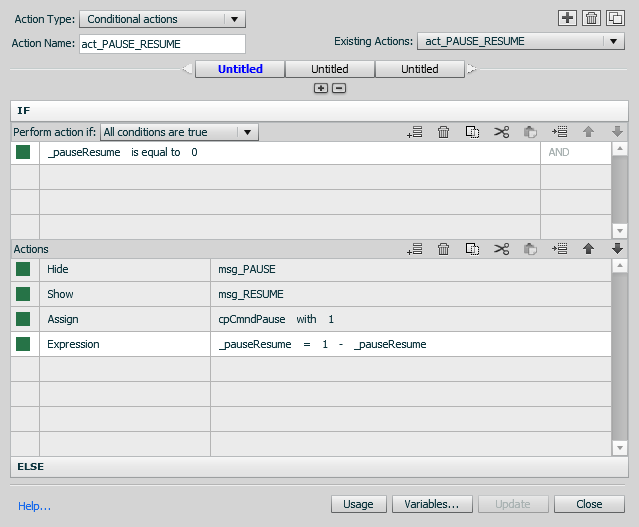Select the Hide action name cell

[125, 269]
